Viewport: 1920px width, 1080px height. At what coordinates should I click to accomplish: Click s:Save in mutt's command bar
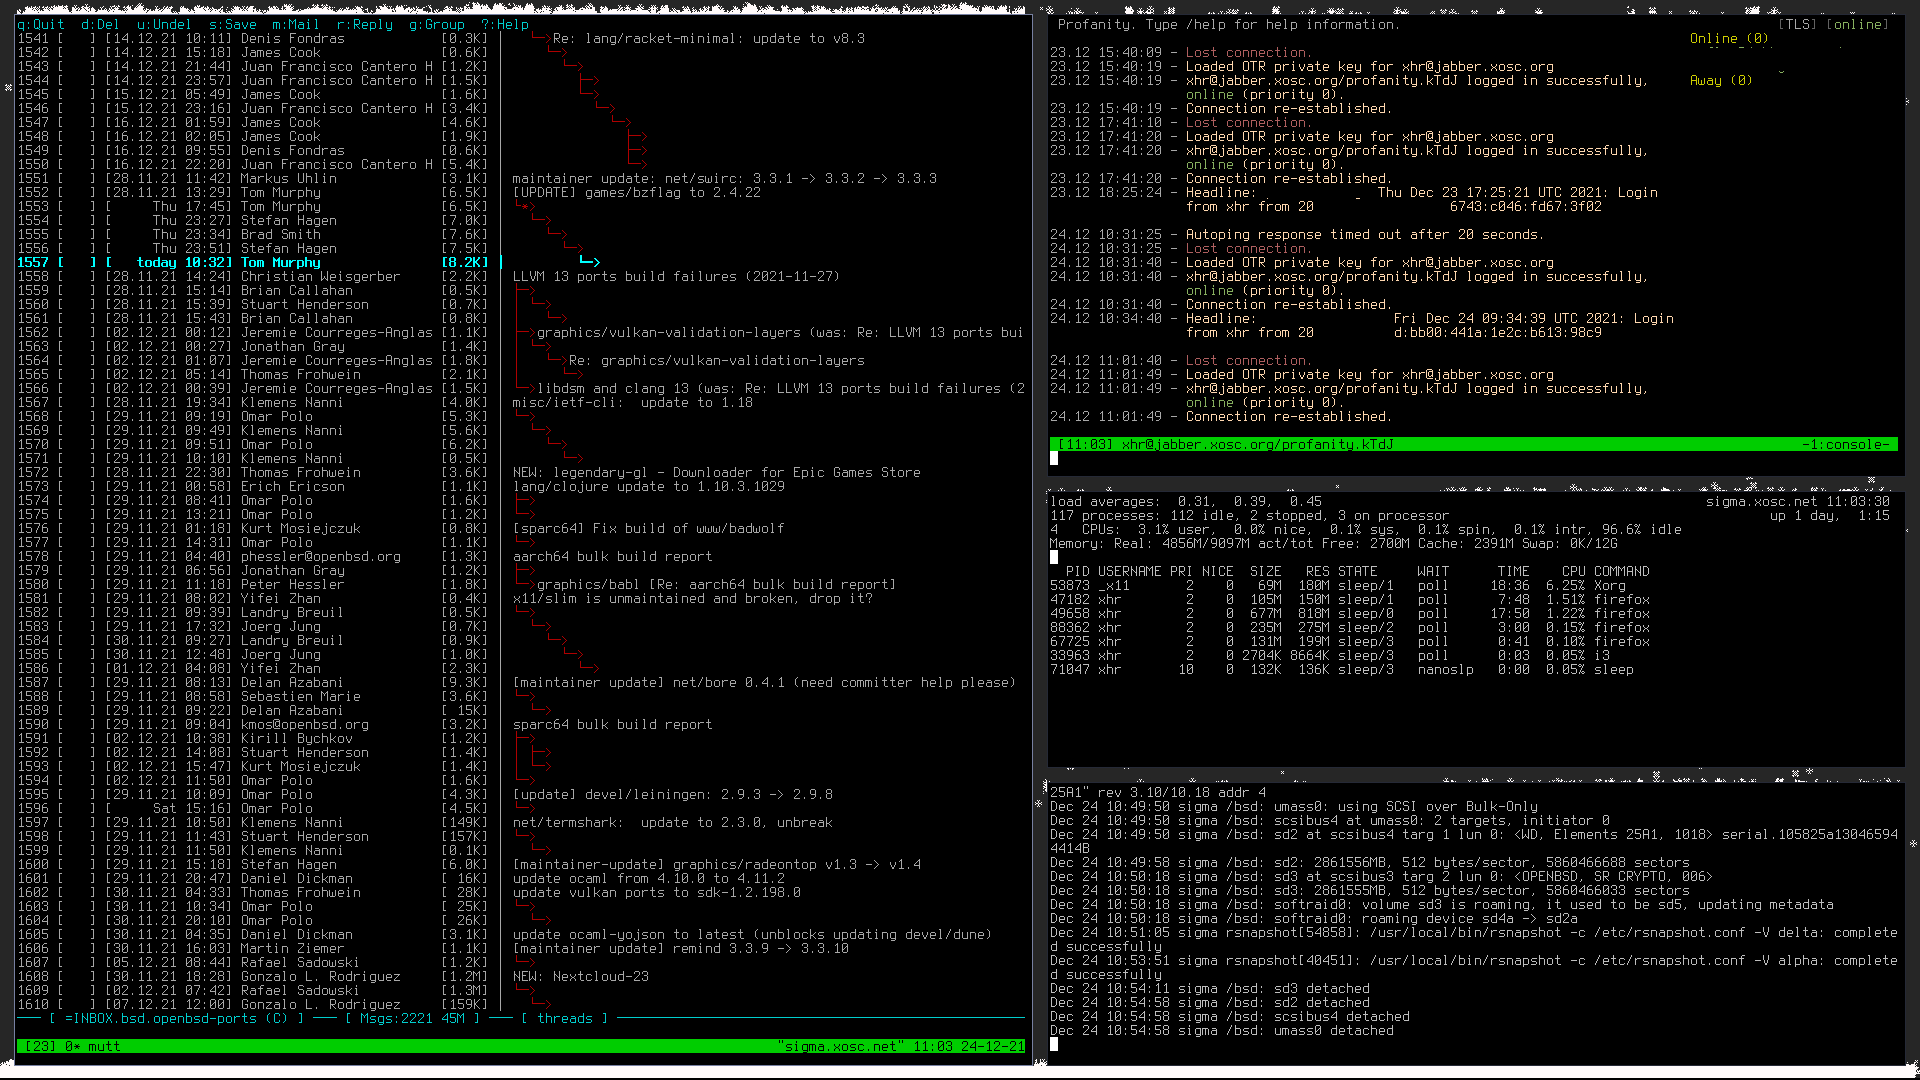click(232, 25)
